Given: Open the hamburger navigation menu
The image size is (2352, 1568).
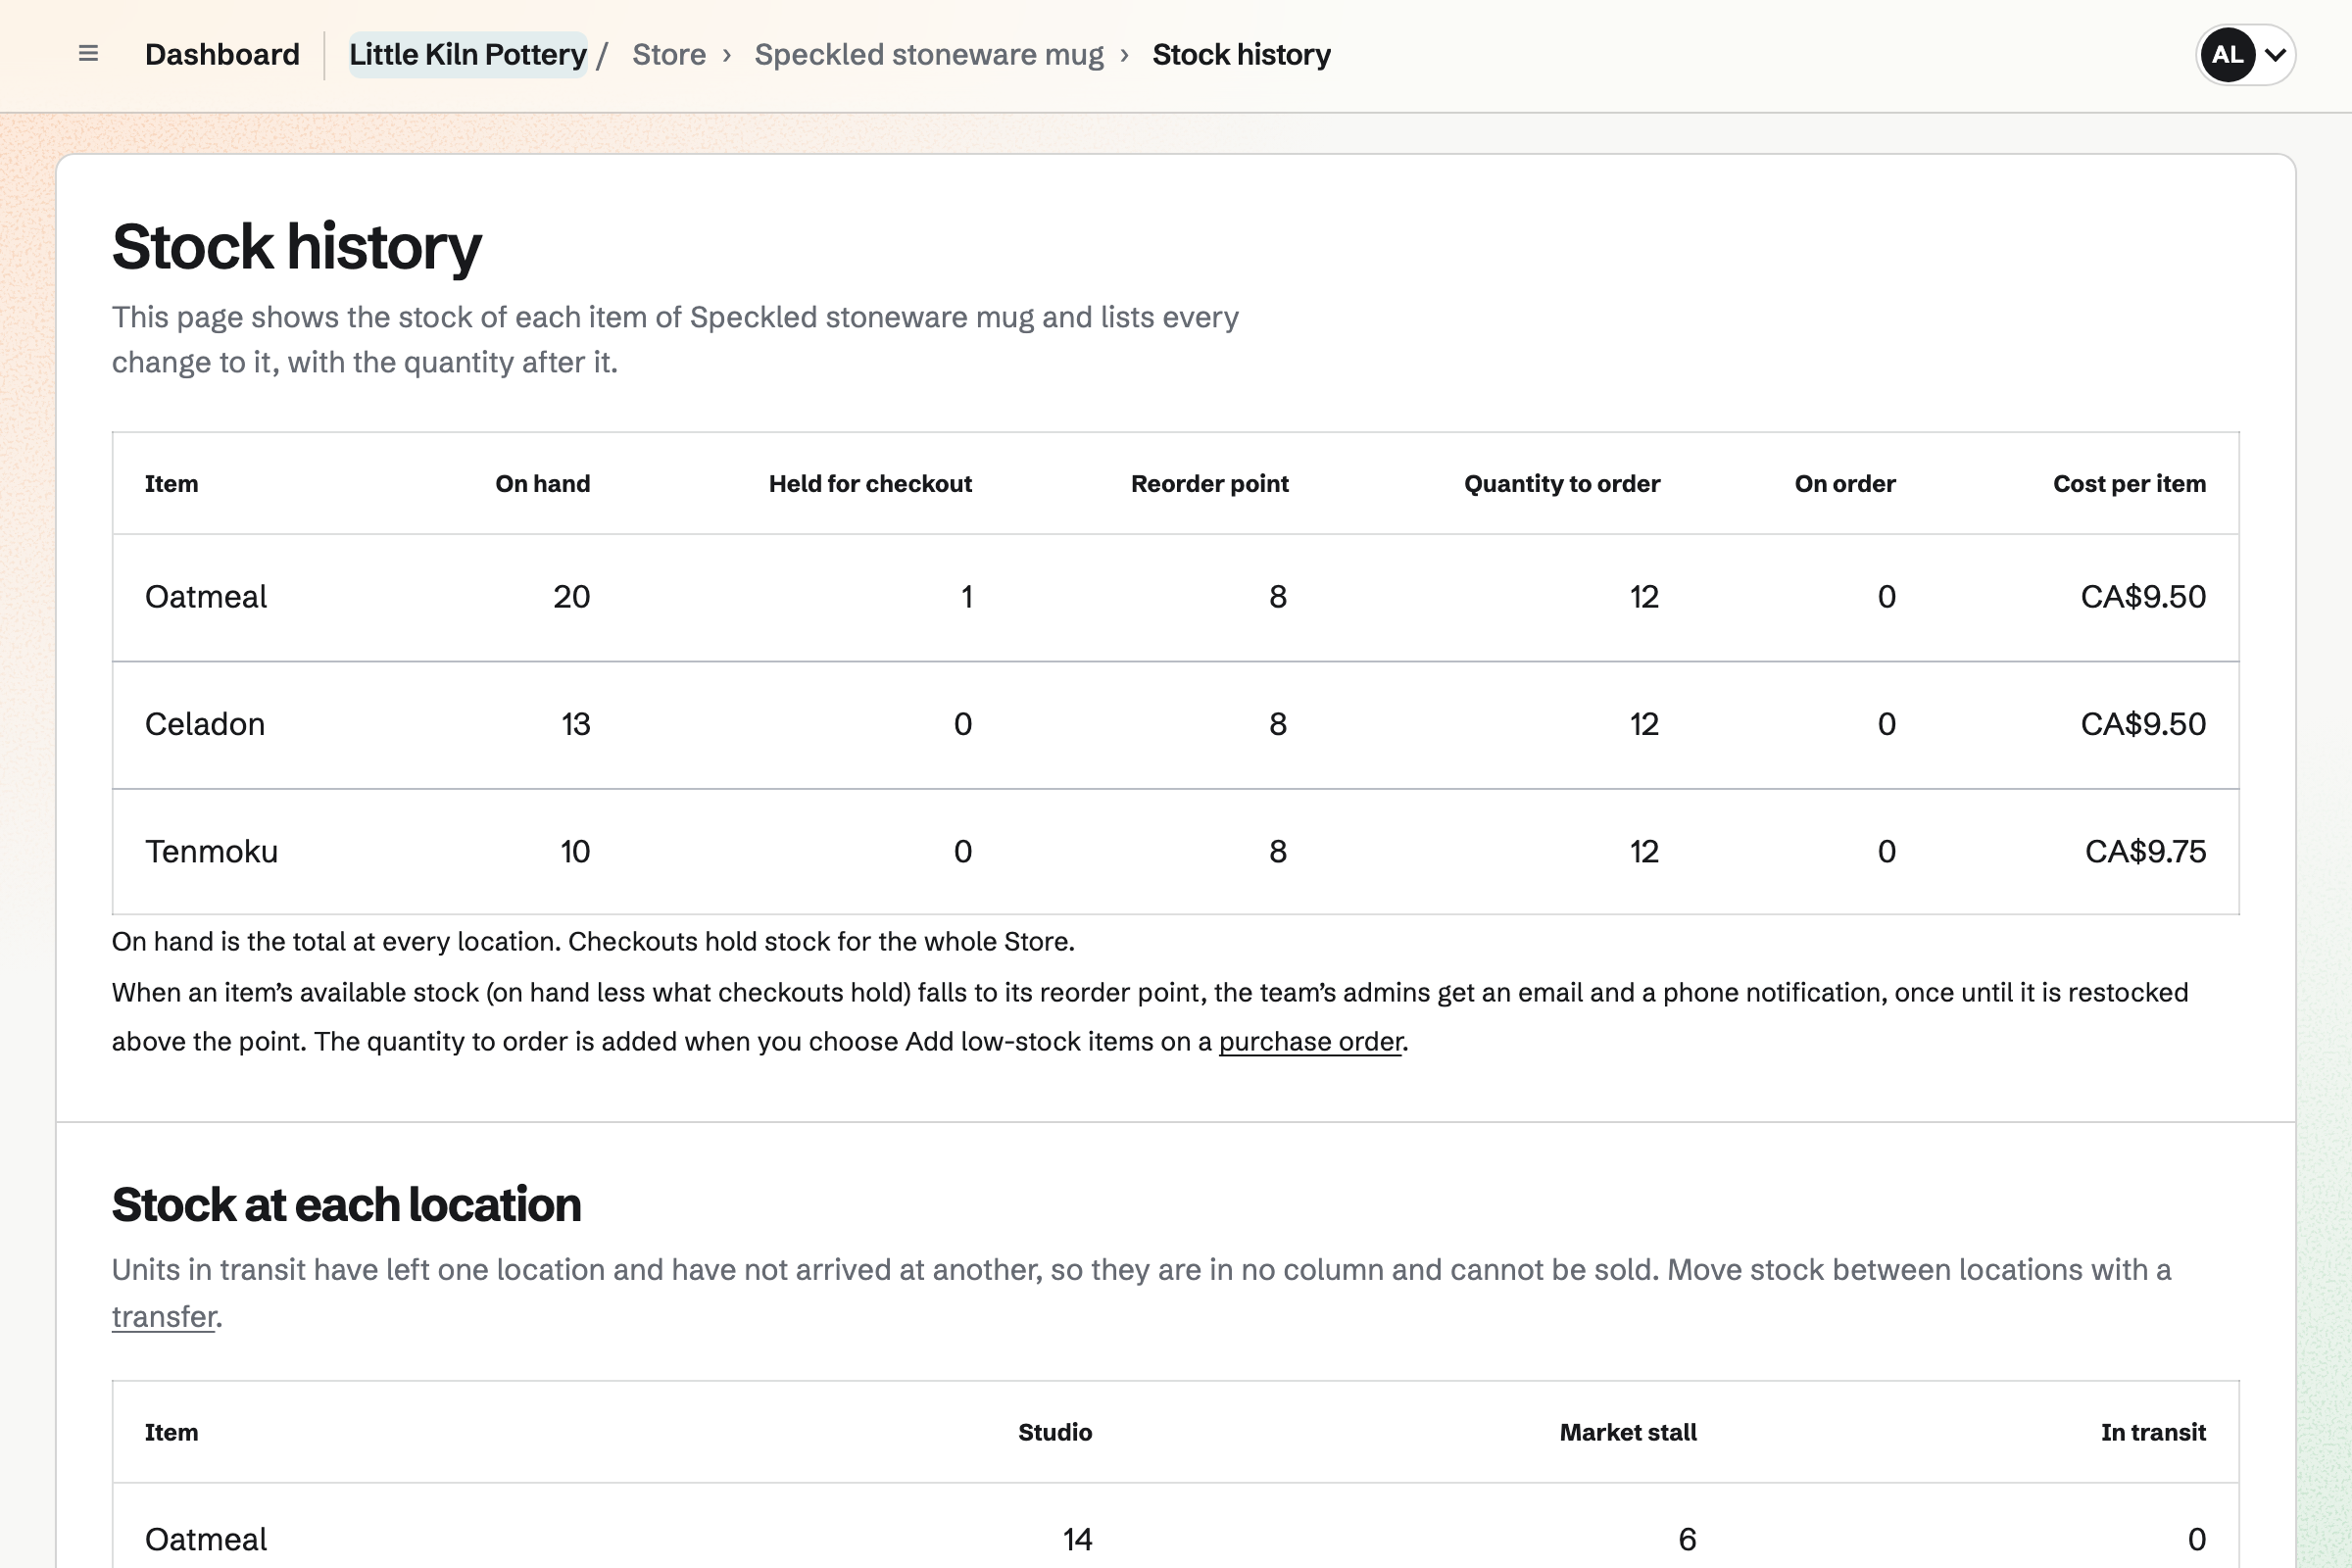Looking at the screenshot, I should click(88, 54).
